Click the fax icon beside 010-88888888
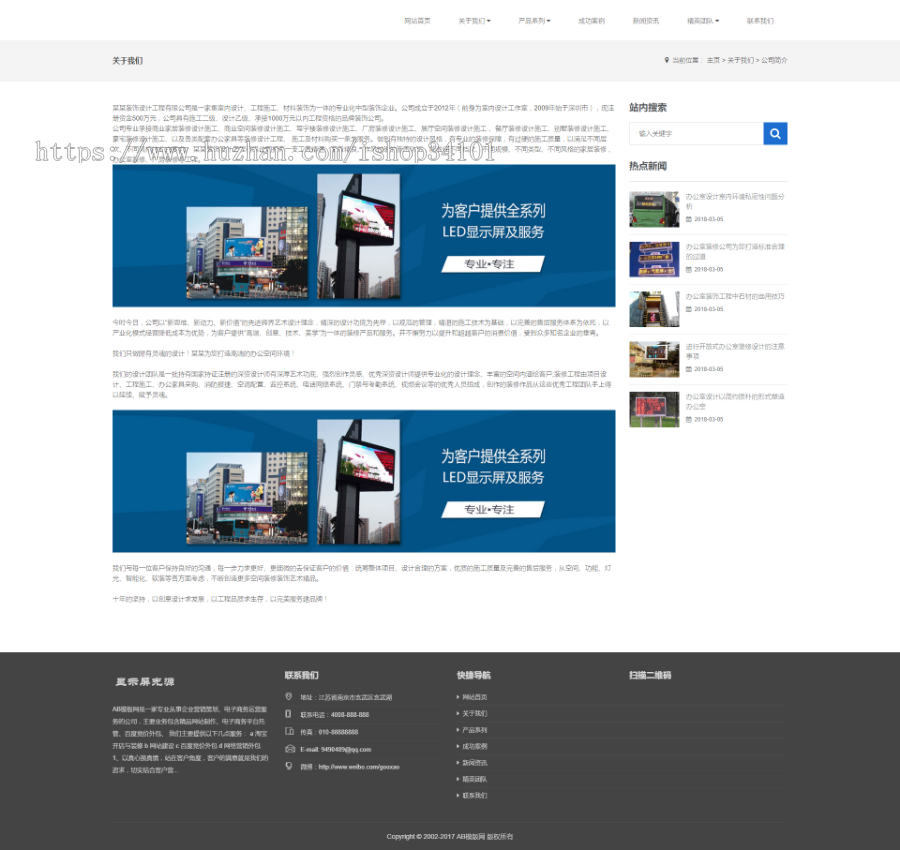900x850 pixels. [x=287, y=731]
